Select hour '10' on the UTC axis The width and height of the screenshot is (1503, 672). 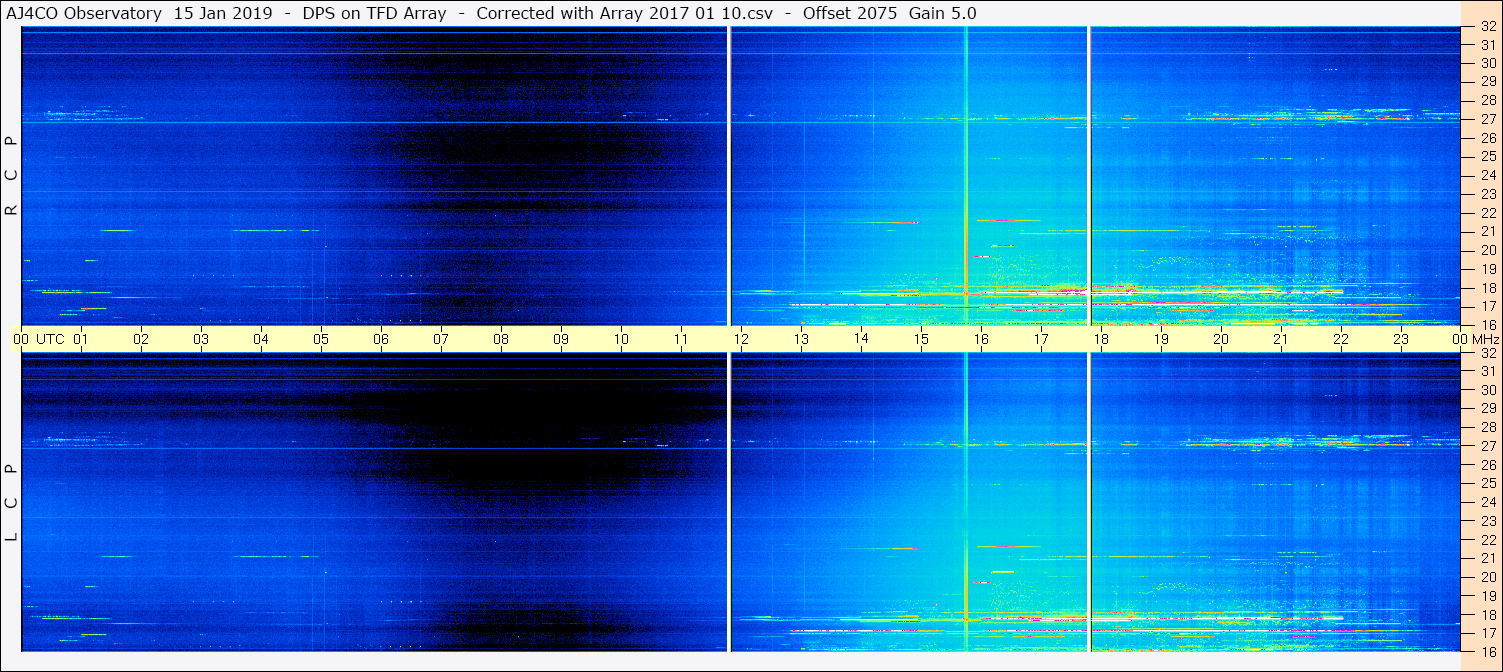point(621,339)
